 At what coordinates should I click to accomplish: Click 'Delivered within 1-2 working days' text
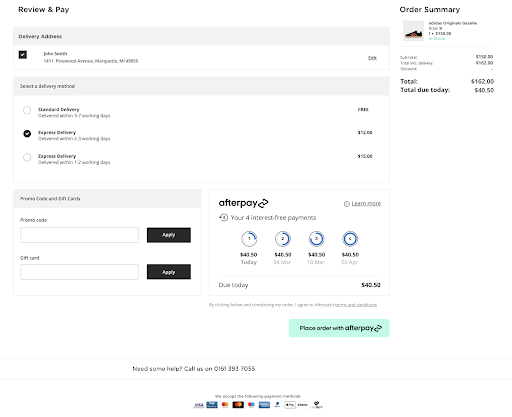[x=74, y=162]
